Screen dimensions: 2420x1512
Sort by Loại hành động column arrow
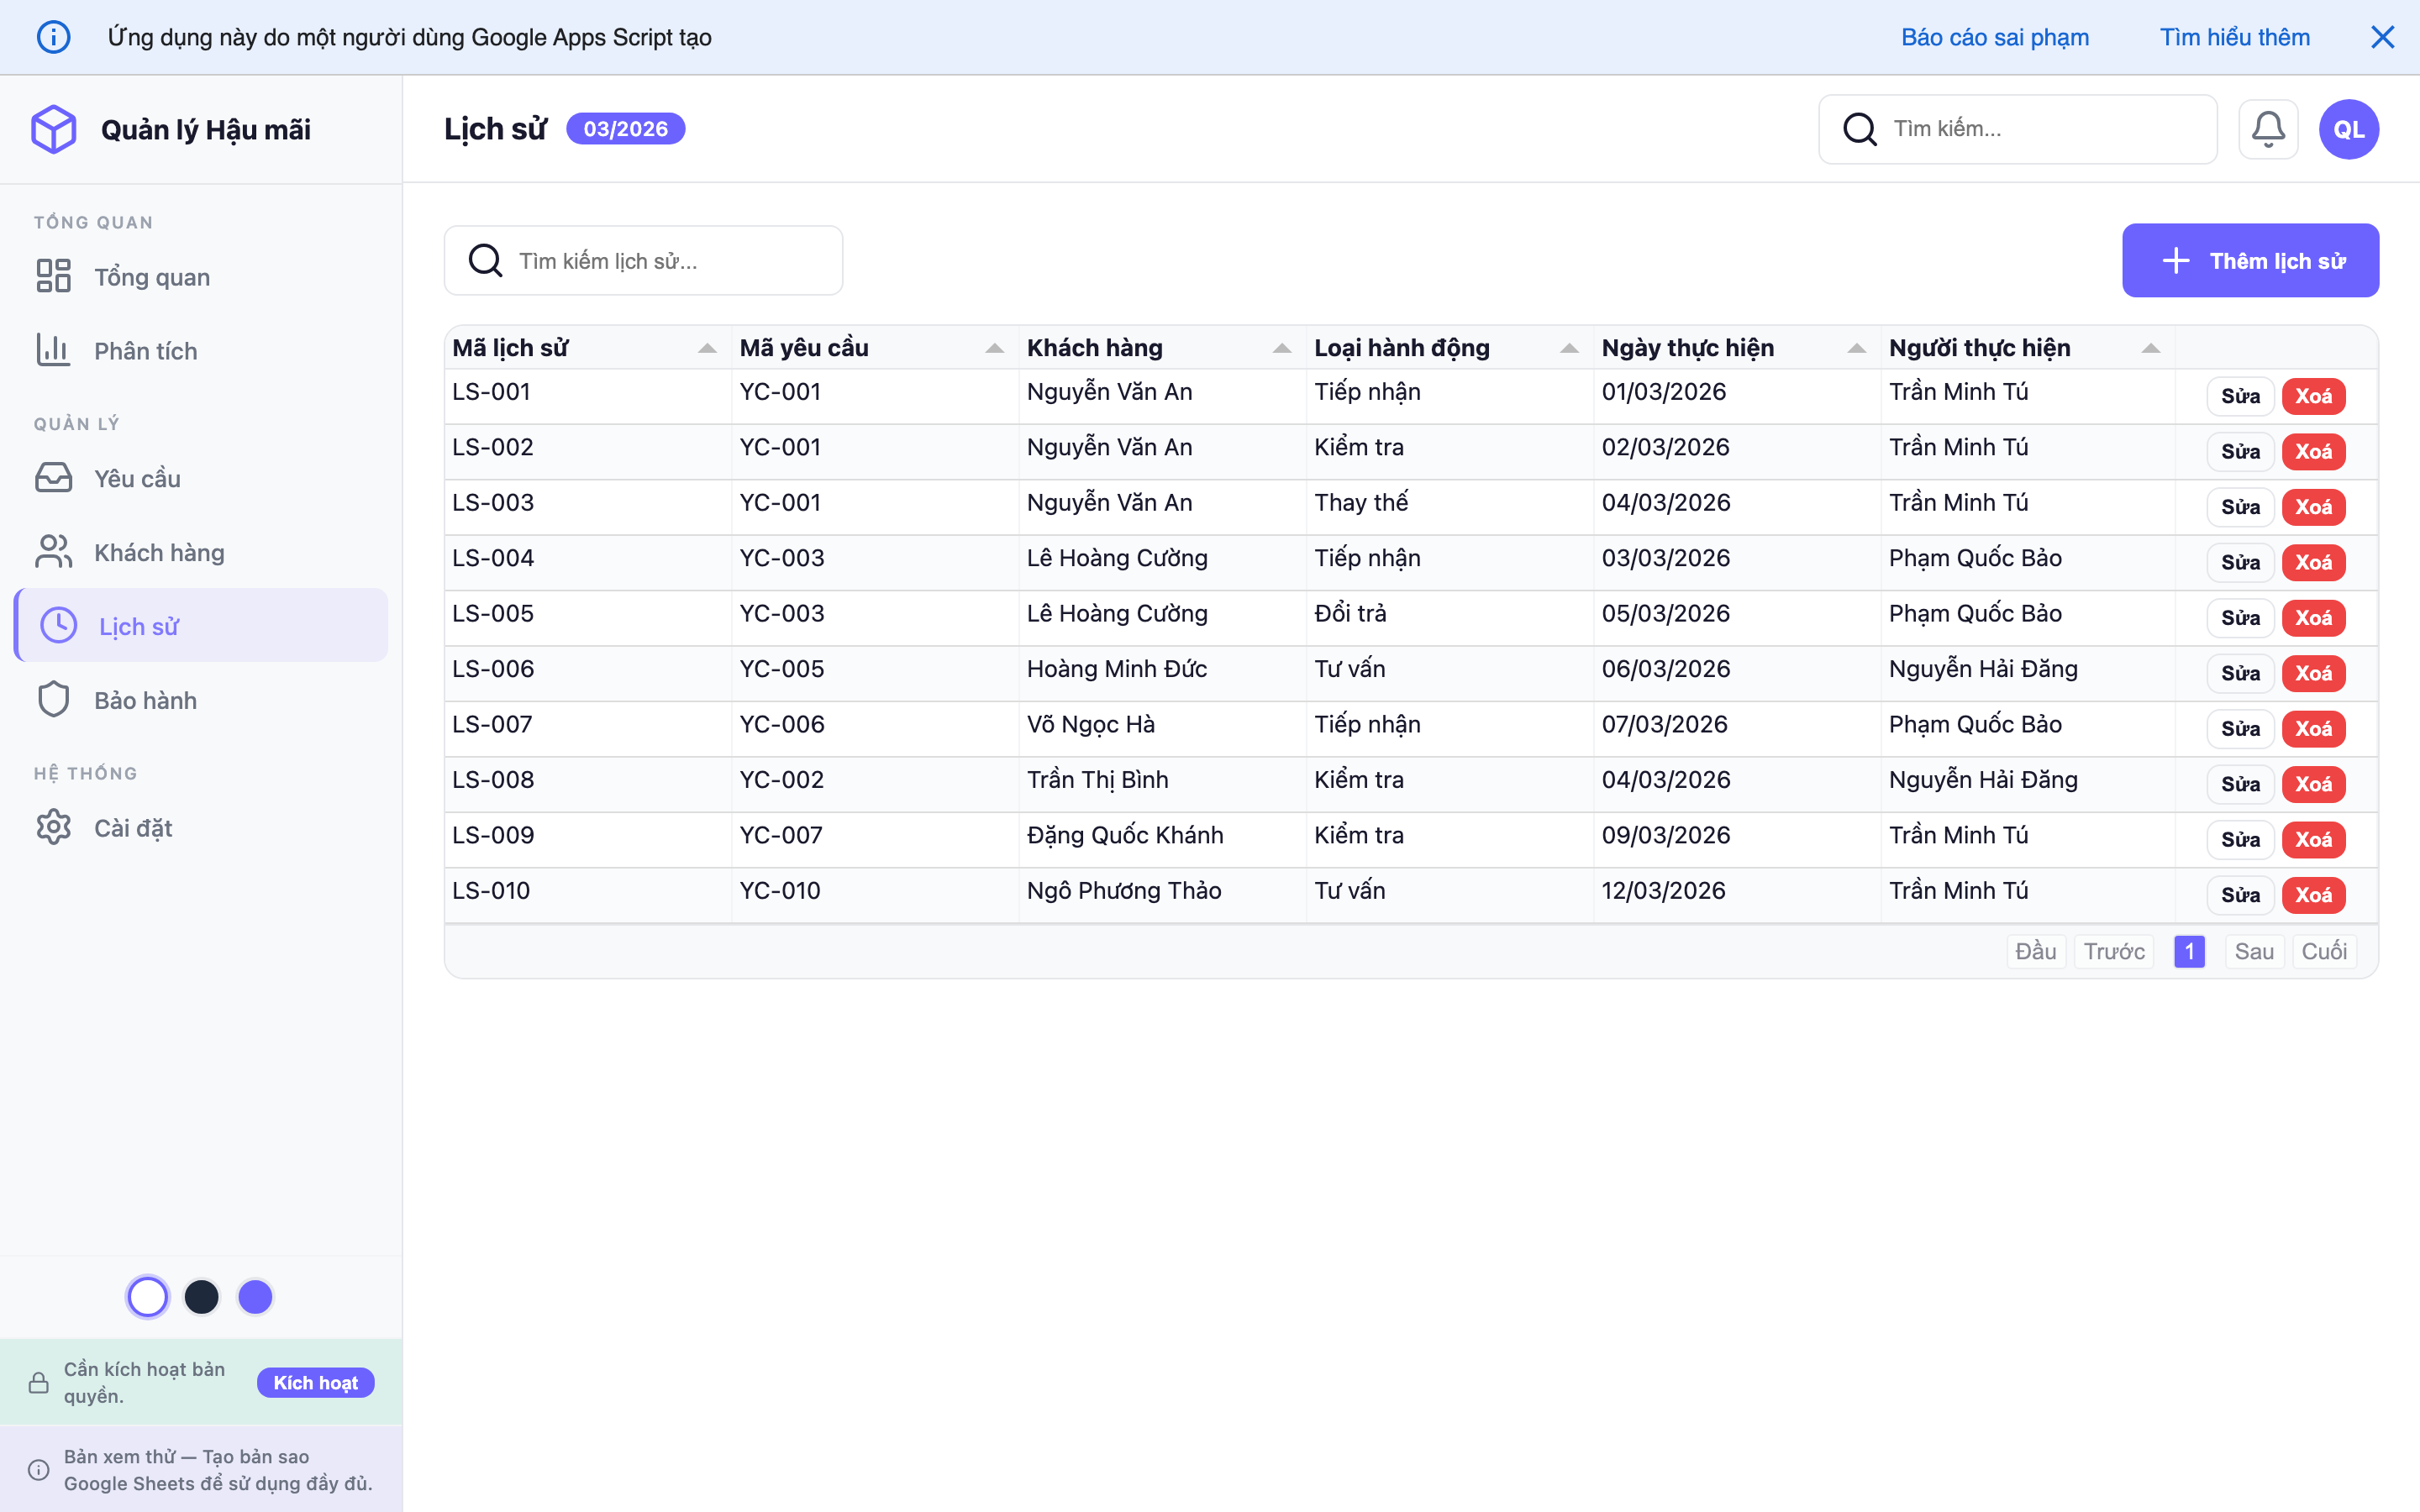point(1570,347)
